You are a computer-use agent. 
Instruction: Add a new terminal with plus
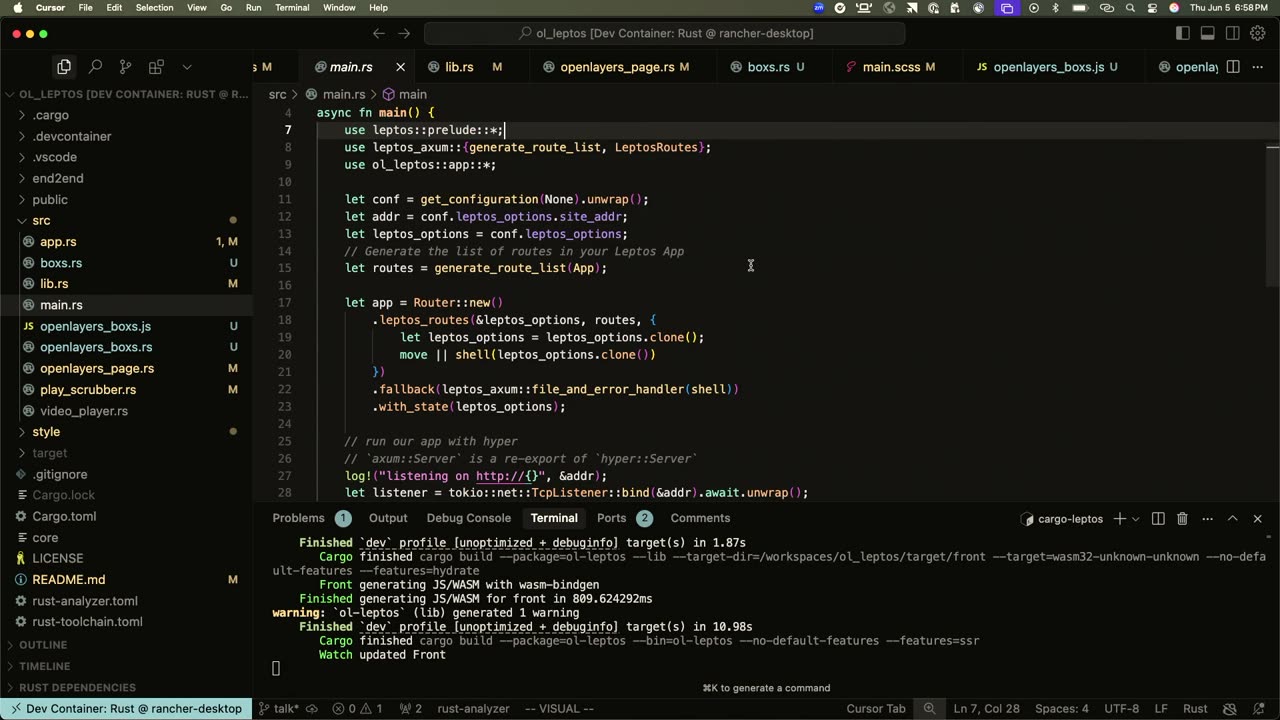(x=1120, y=519)
